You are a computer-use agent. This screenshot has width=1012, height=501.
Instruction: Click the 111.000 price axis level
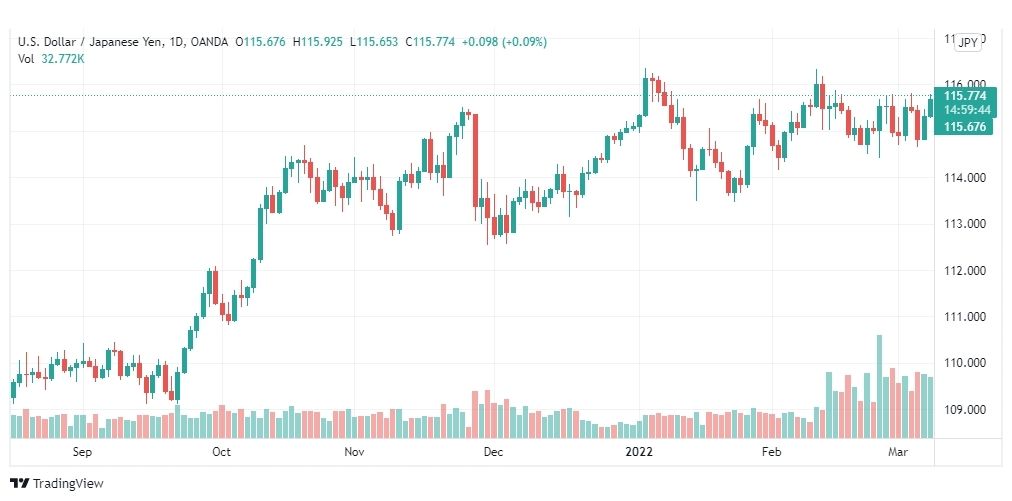tap(965, 317)
